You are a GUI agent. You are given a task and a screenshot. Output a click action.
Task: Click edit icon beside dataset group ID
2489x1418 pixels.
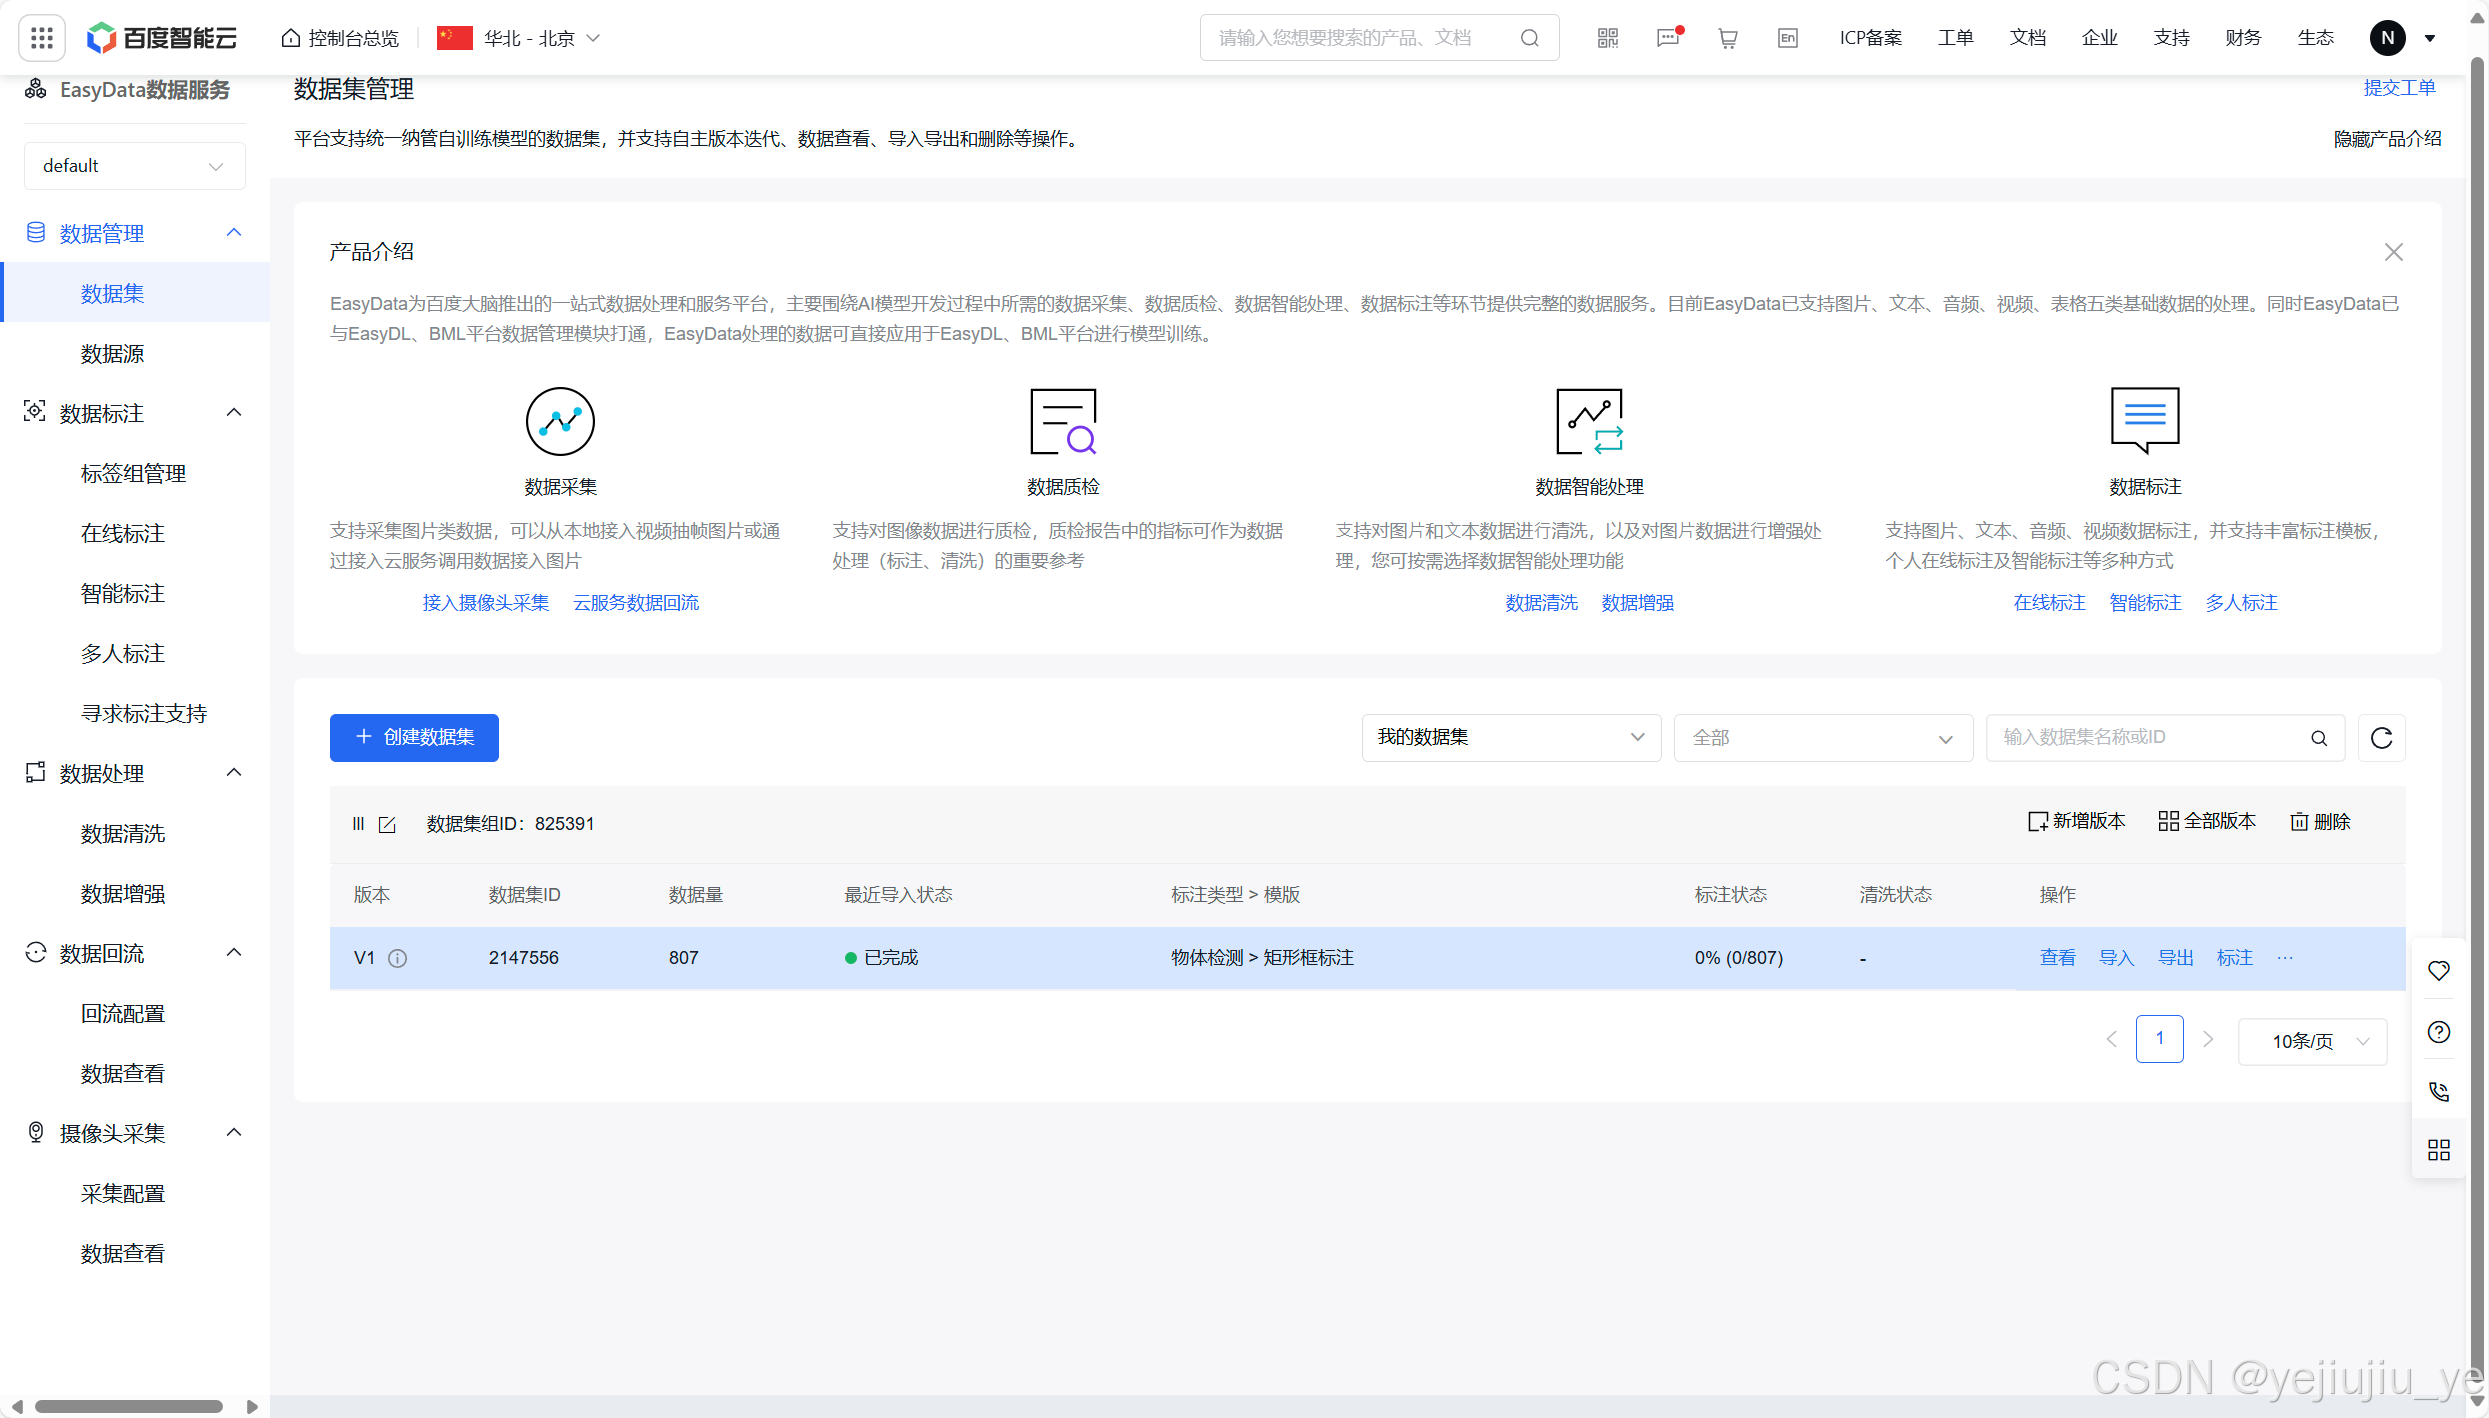pyautogui.click(x=387, y=824)
